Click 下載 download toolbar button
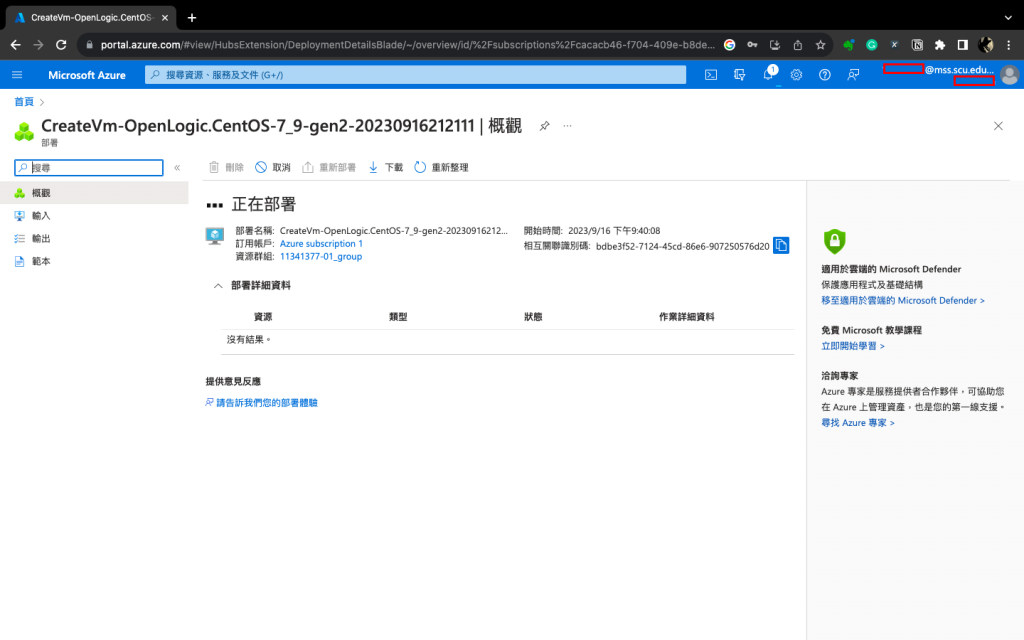 [x=385, y=168]
